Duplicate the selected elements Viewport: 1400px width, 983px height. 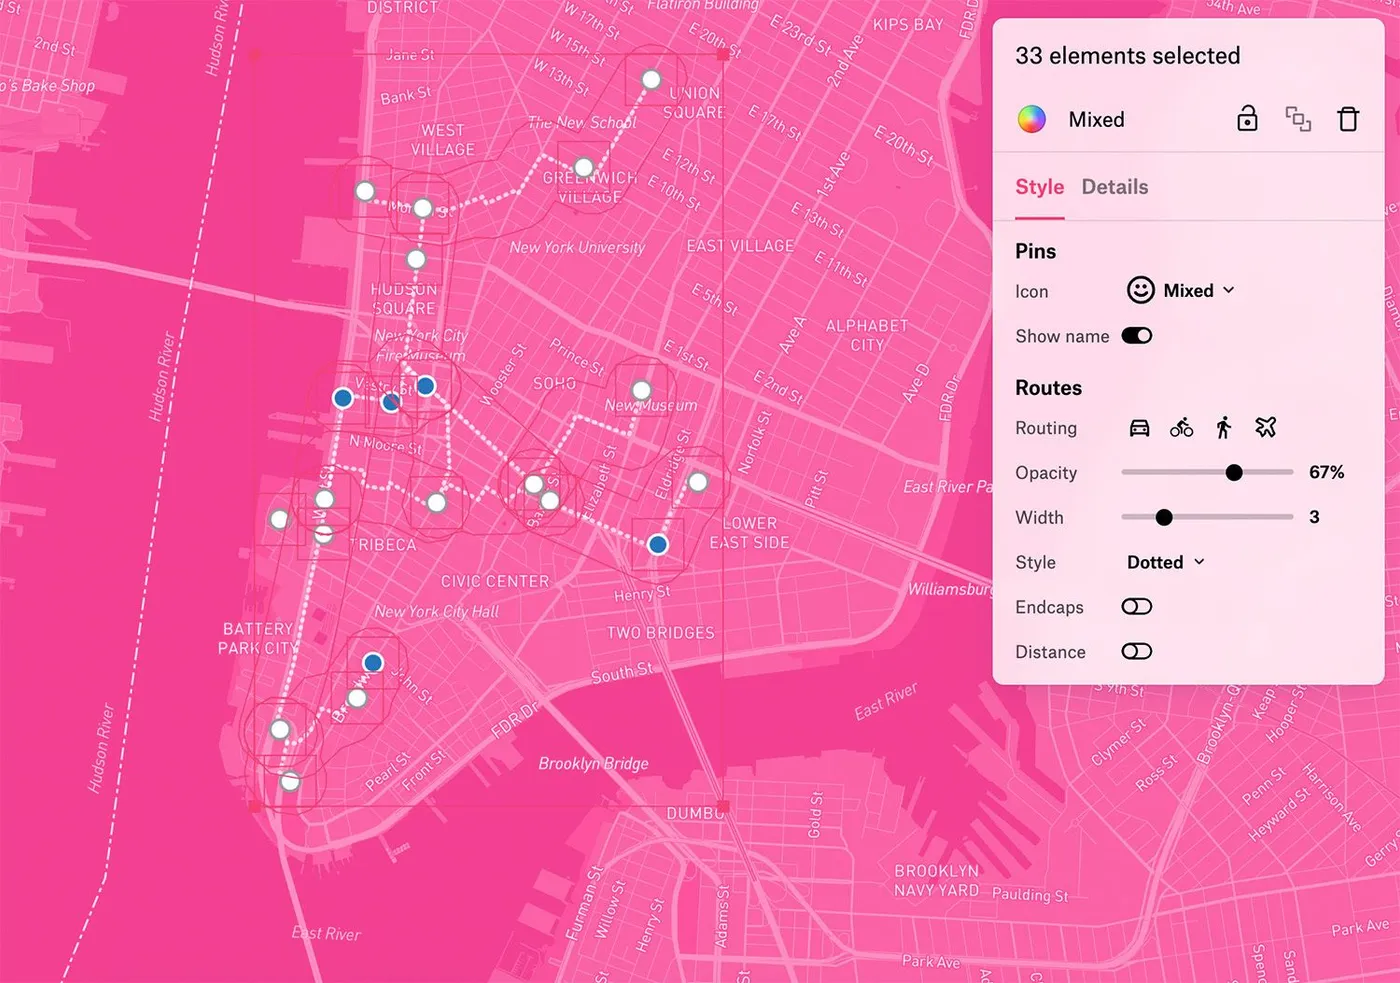click(x=1298, y=119)
